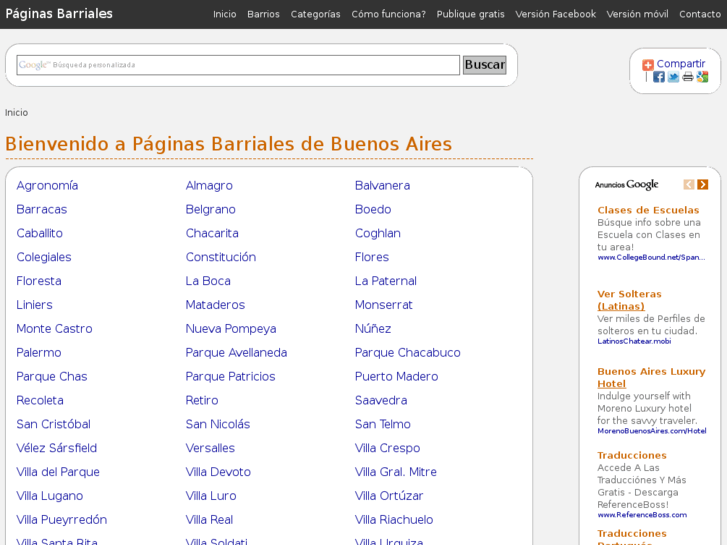Click the Inicio breadcrumb
The width and height of the screenshot is (727, 545).
pos(16,113)
